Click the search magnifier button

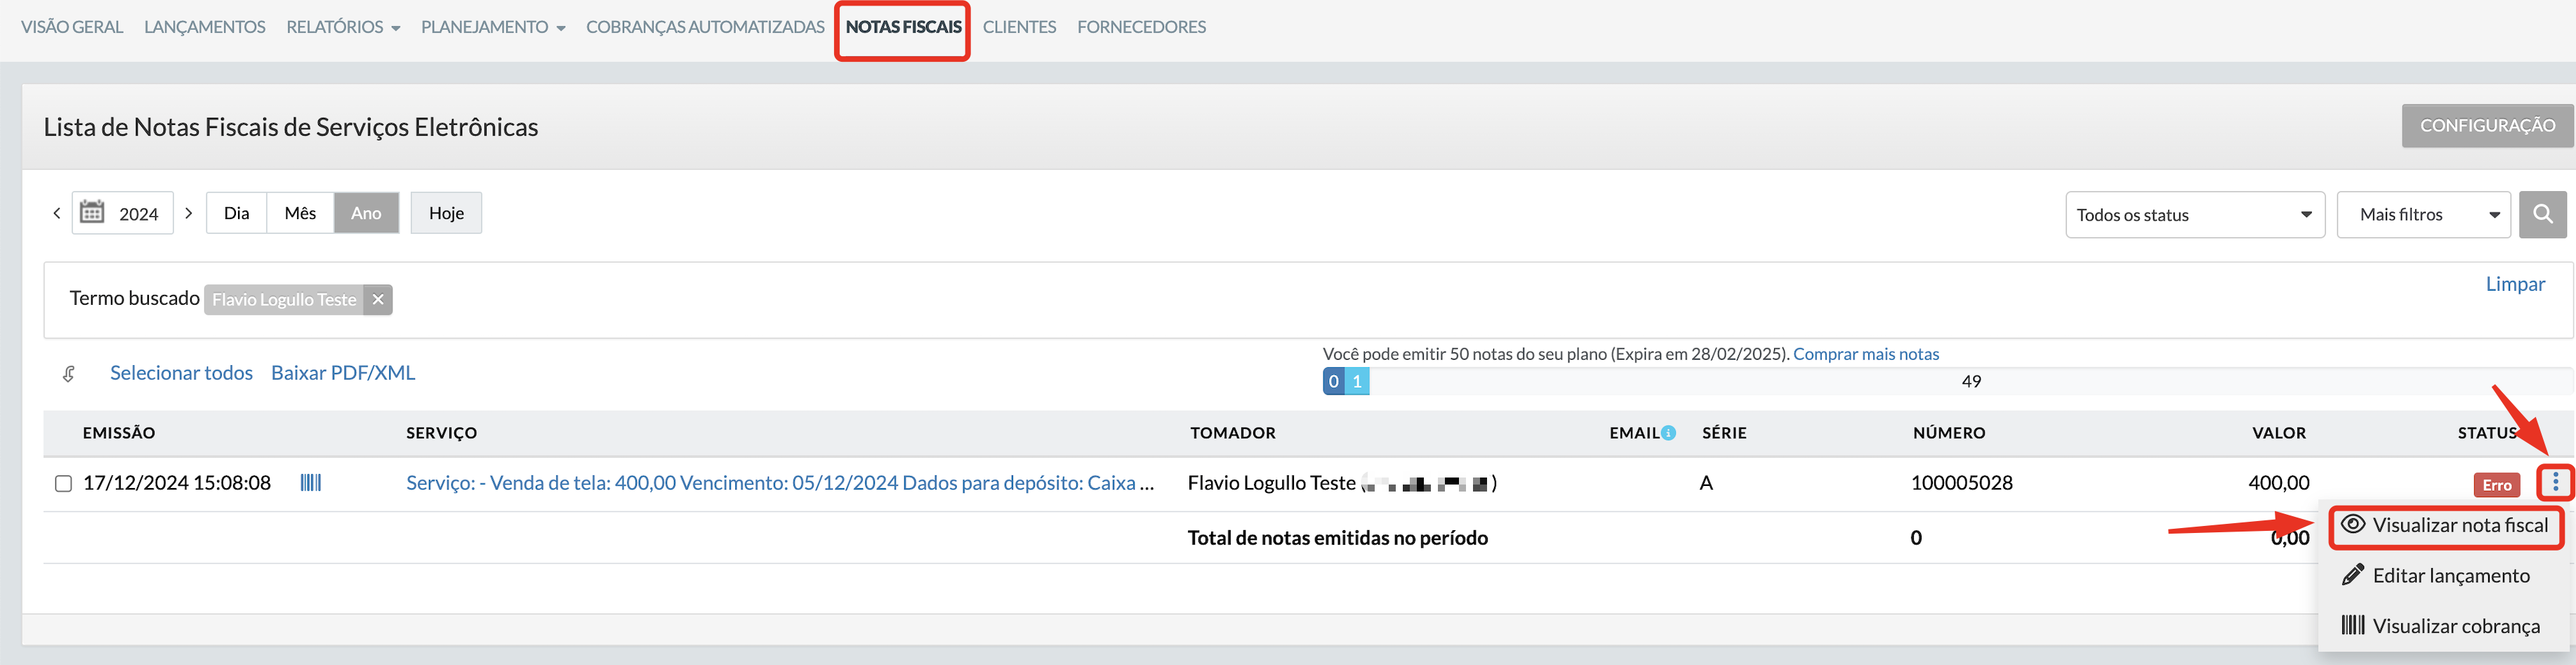[2543, 214]
